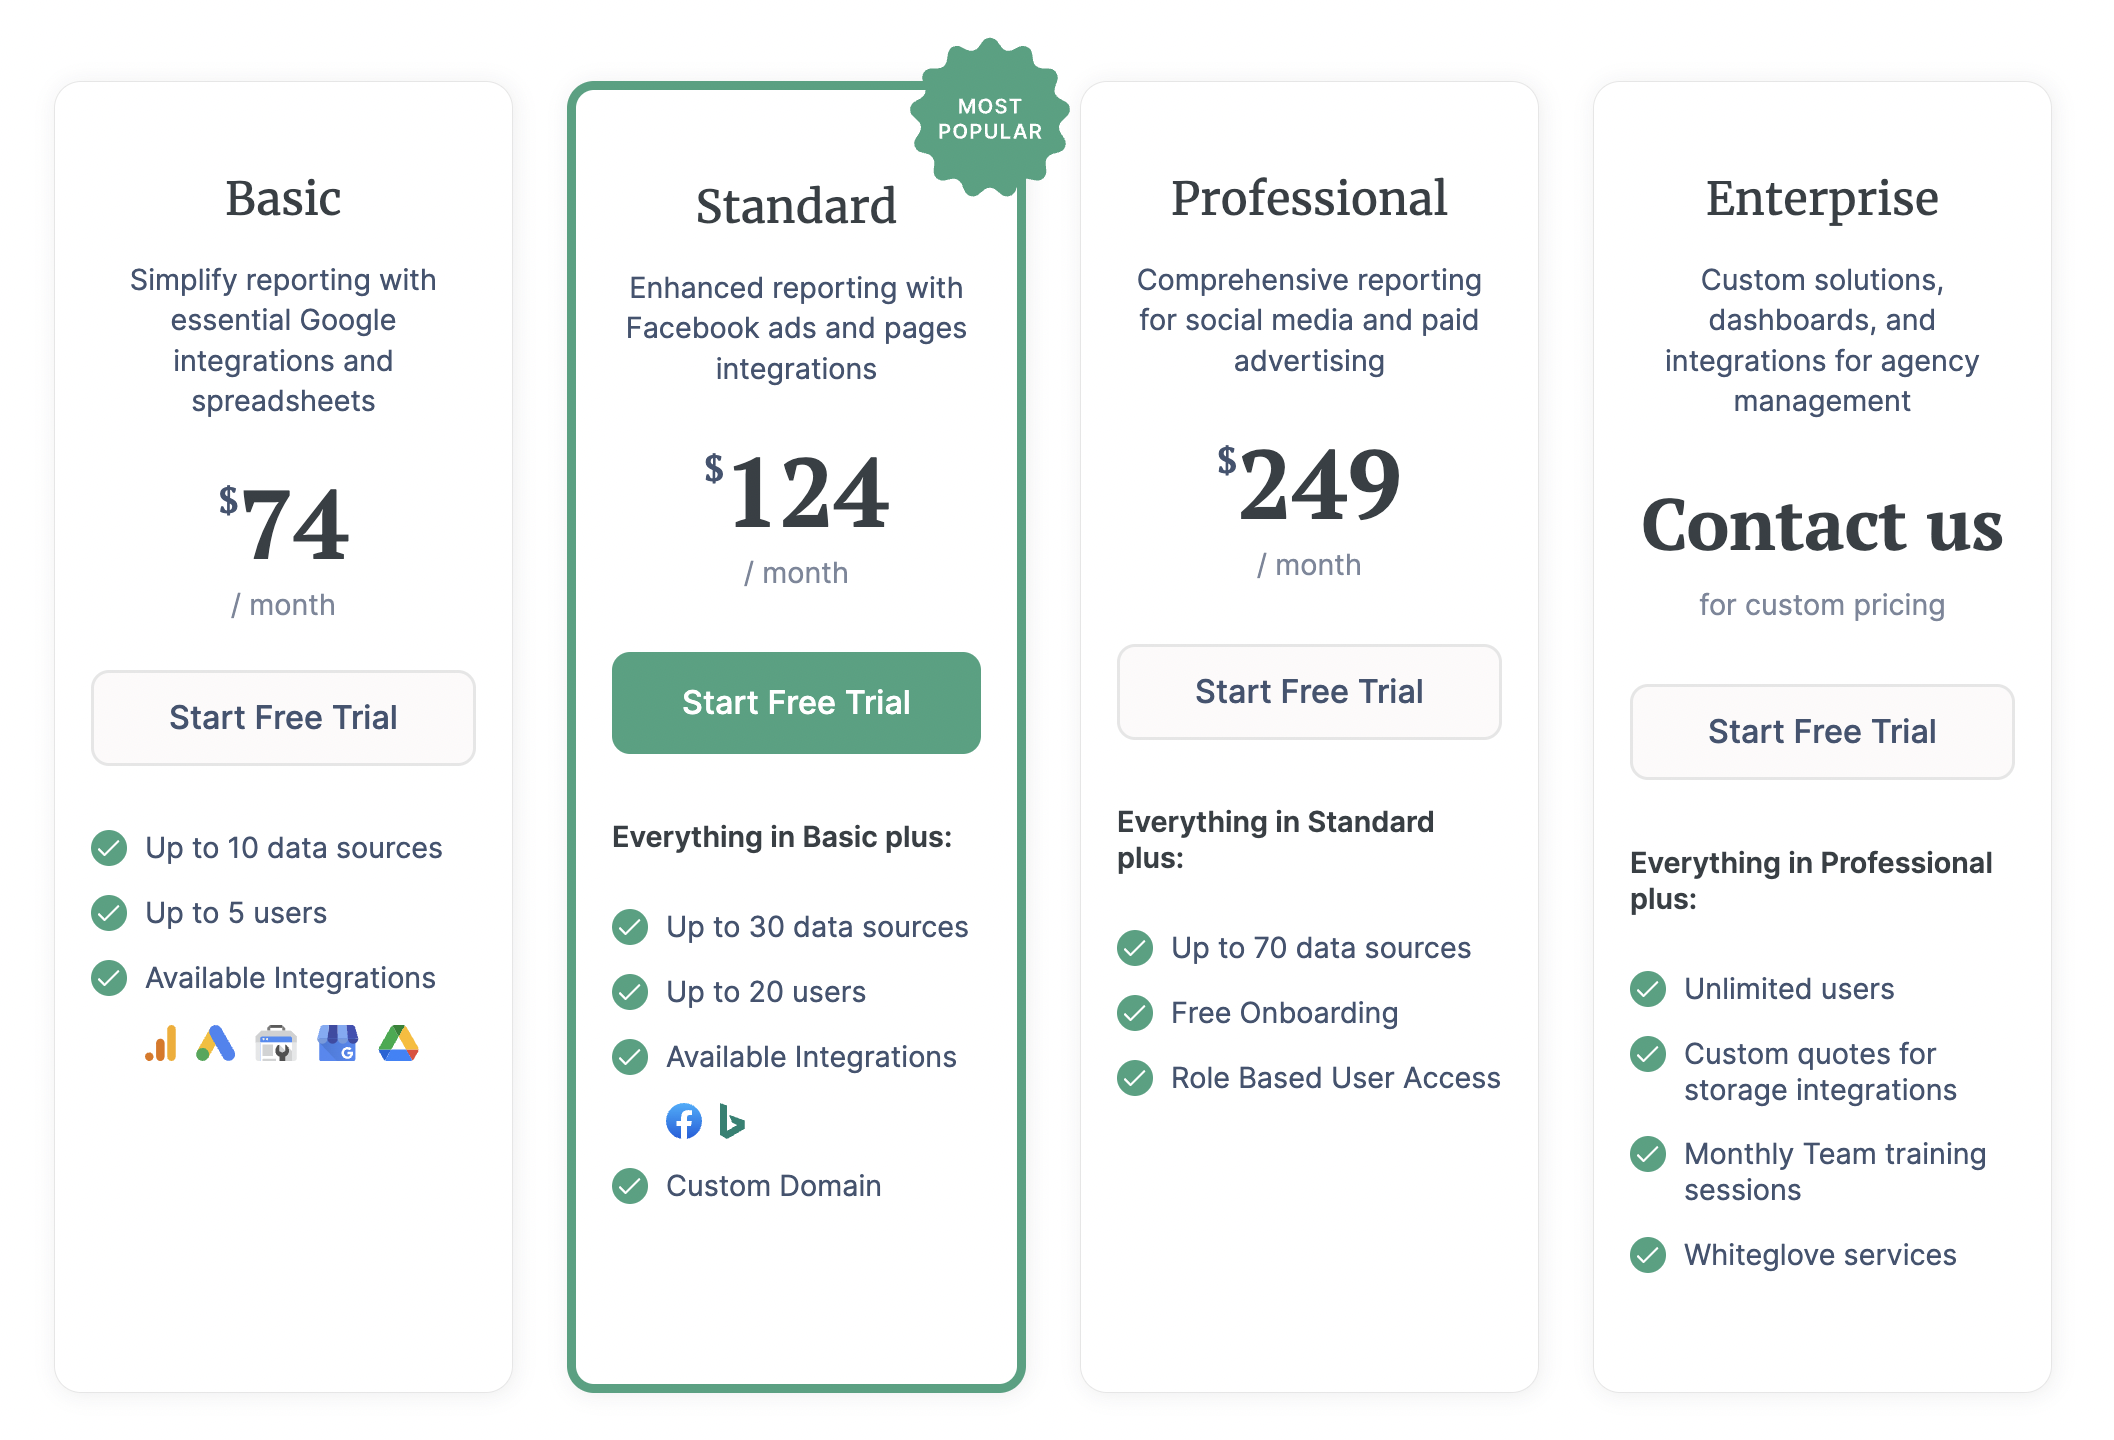The width and height of the screenshot is (2114, 1440).
Task: Start Free Trial on the Enterprise plan
Action: 1821,731
